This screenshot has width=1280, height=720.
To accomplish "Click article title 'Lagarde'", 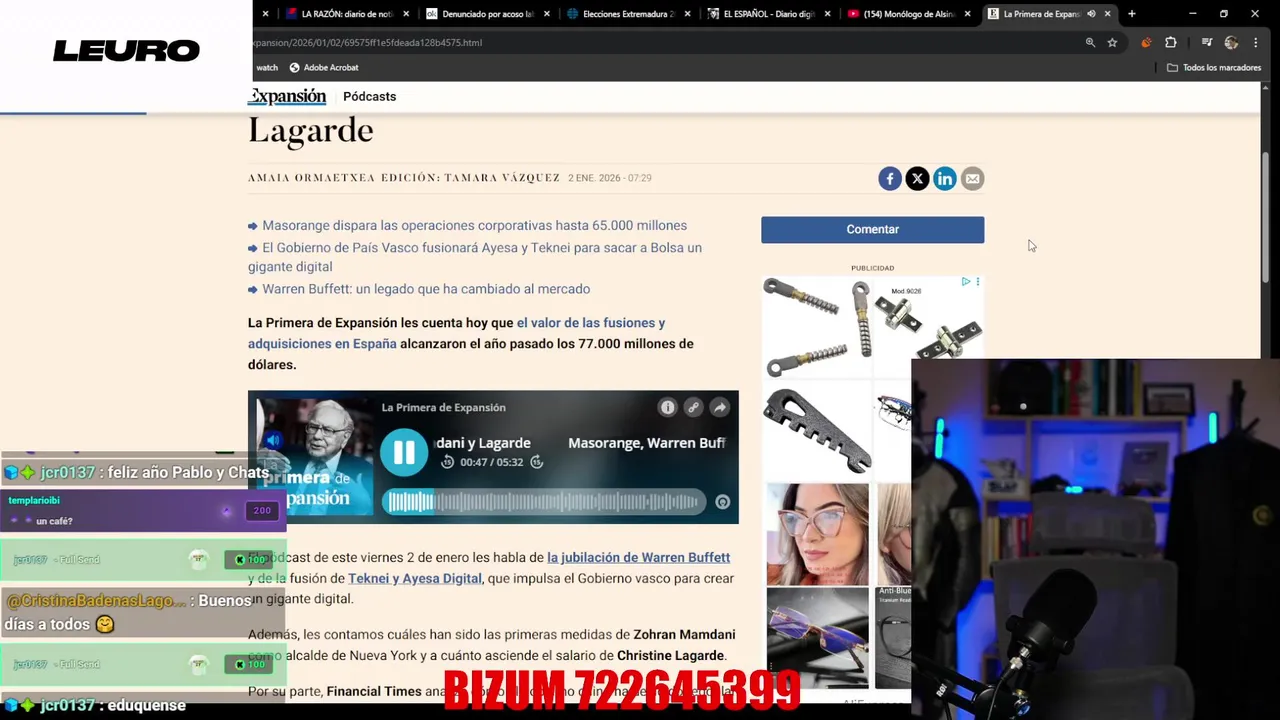I will click(310, 130).
